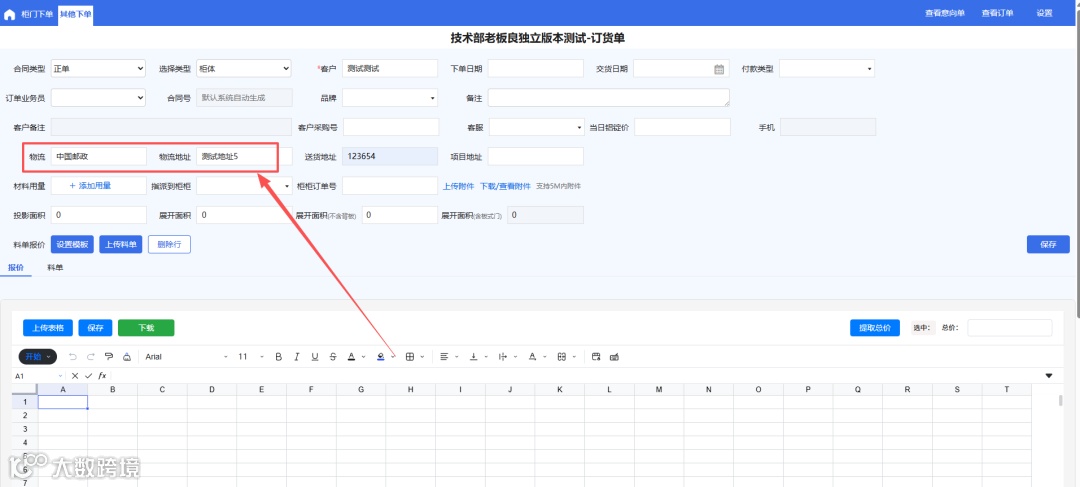Open calendar in 交货日期 field
The height and width of the screenshot is (487, 1080).
click(719, 69)
